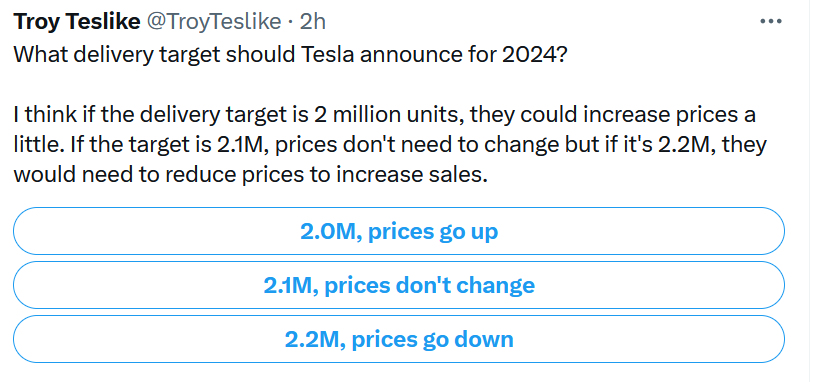Screen dimensions: 813x382
Task: Click the tweet question about 2024 target
Action: tap(288, 55)
